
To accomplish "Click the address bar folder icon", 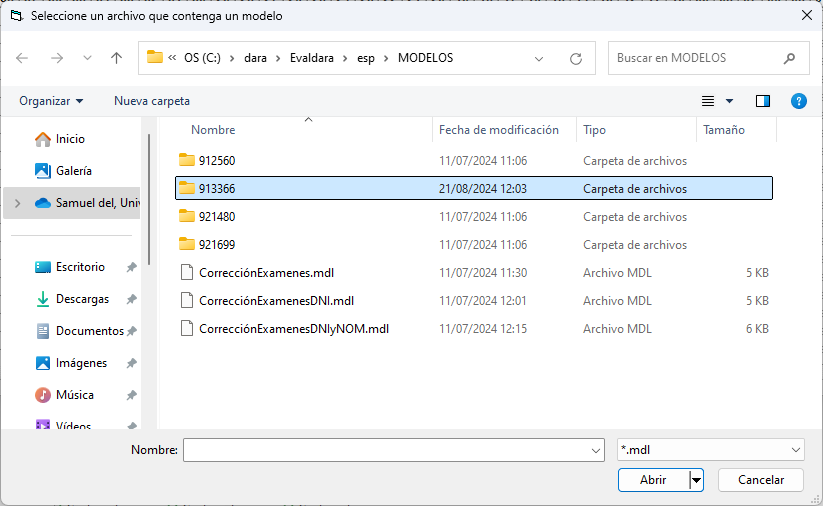I will [154, 57].
